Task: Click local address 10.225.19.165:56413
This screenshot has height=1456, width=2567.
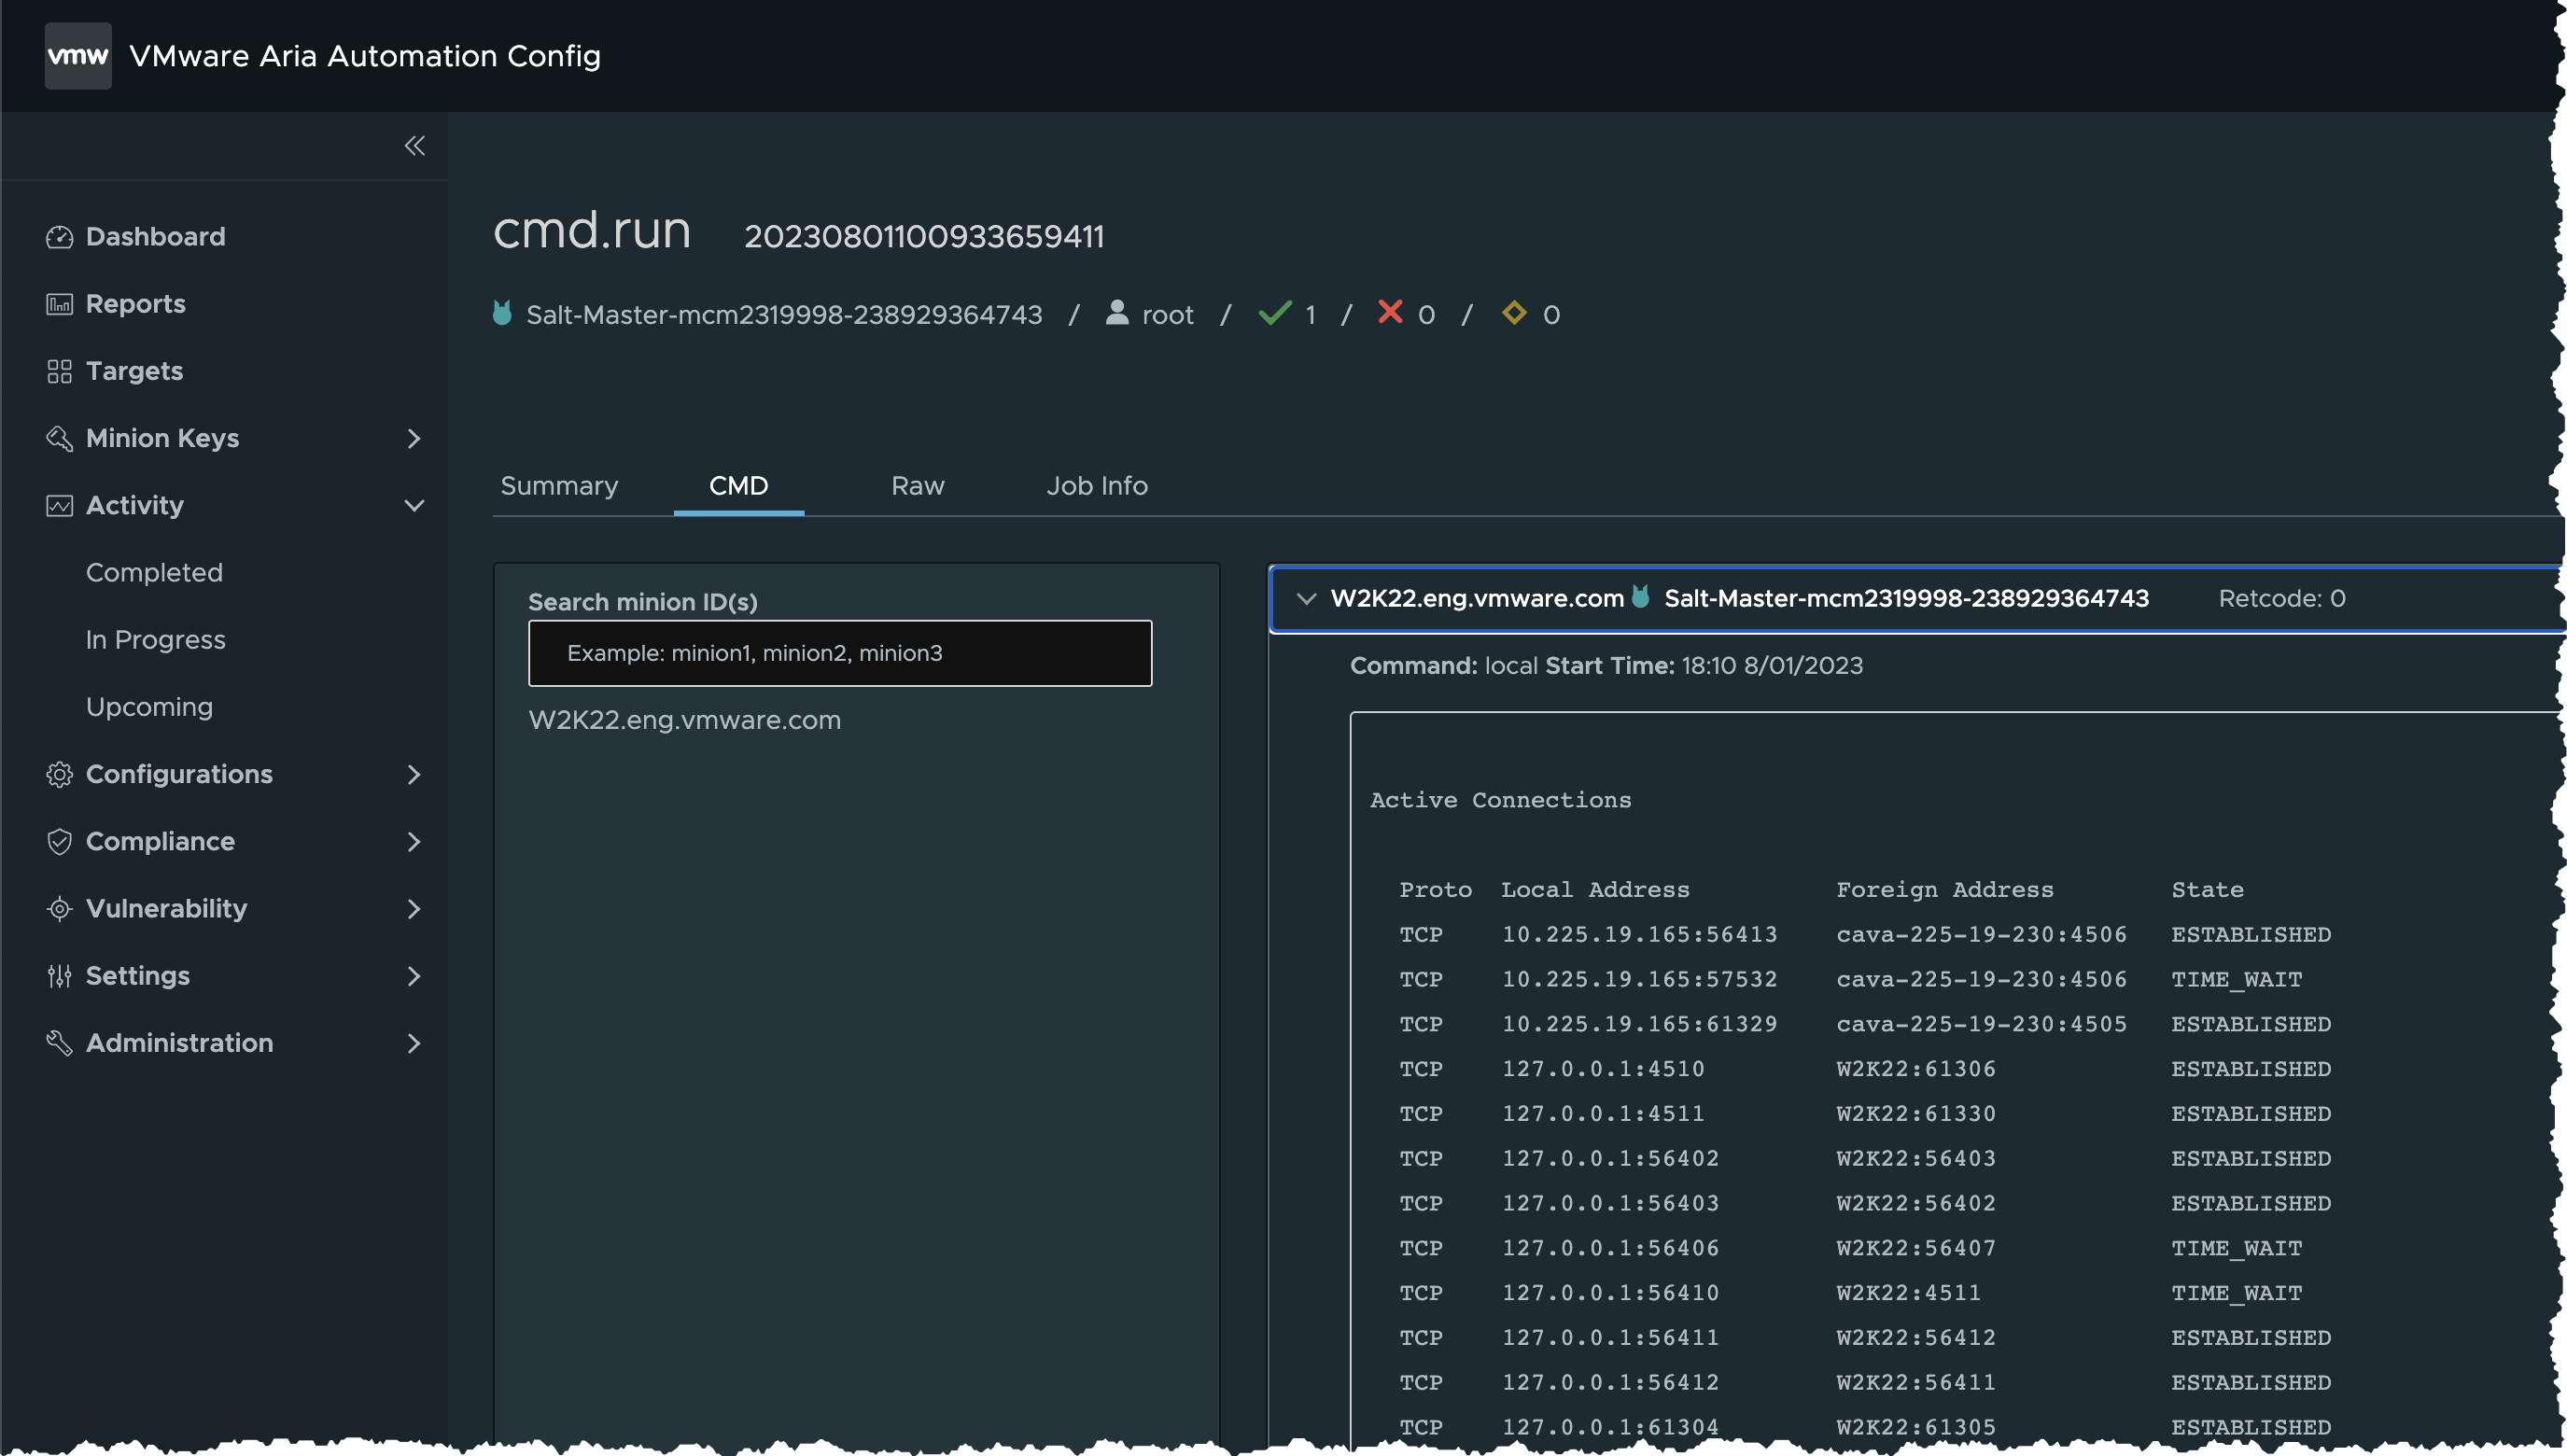Action: [1639, 934]
